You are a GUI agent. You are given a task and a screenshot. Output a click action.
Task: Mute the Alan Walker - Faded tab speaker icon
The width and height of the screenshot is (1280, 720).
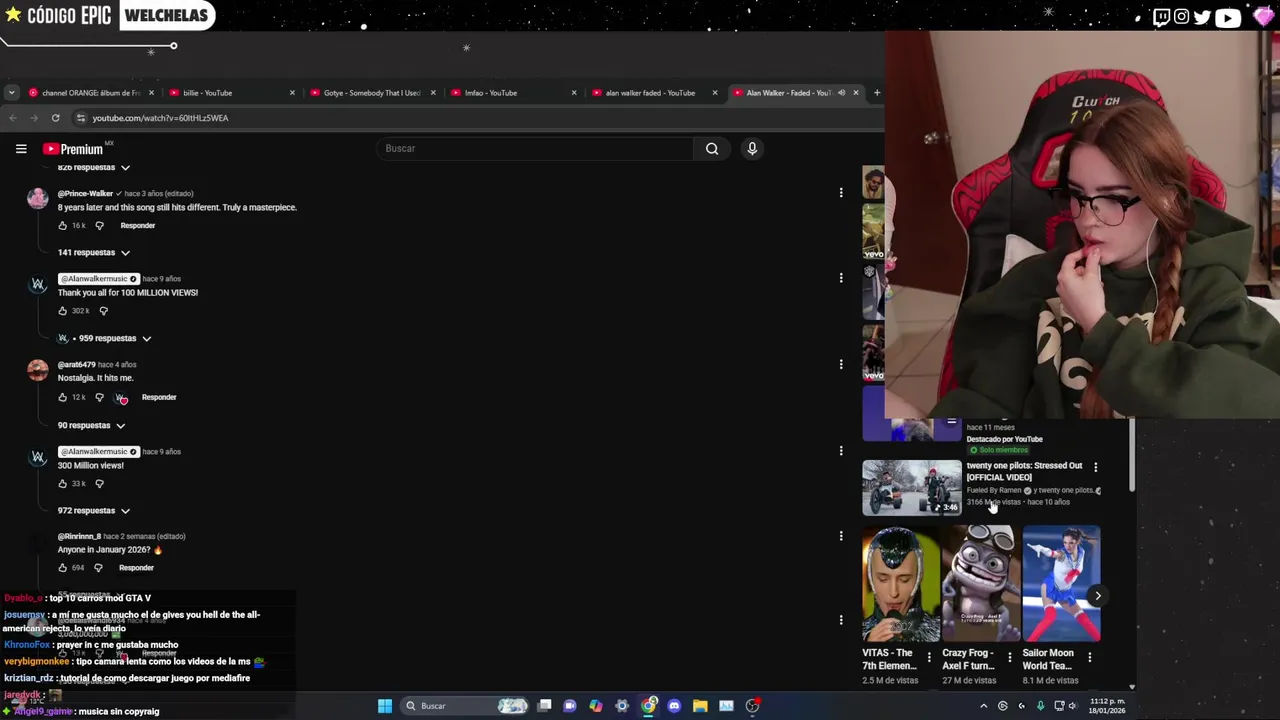pyautogui.click(x=841, y=93)
